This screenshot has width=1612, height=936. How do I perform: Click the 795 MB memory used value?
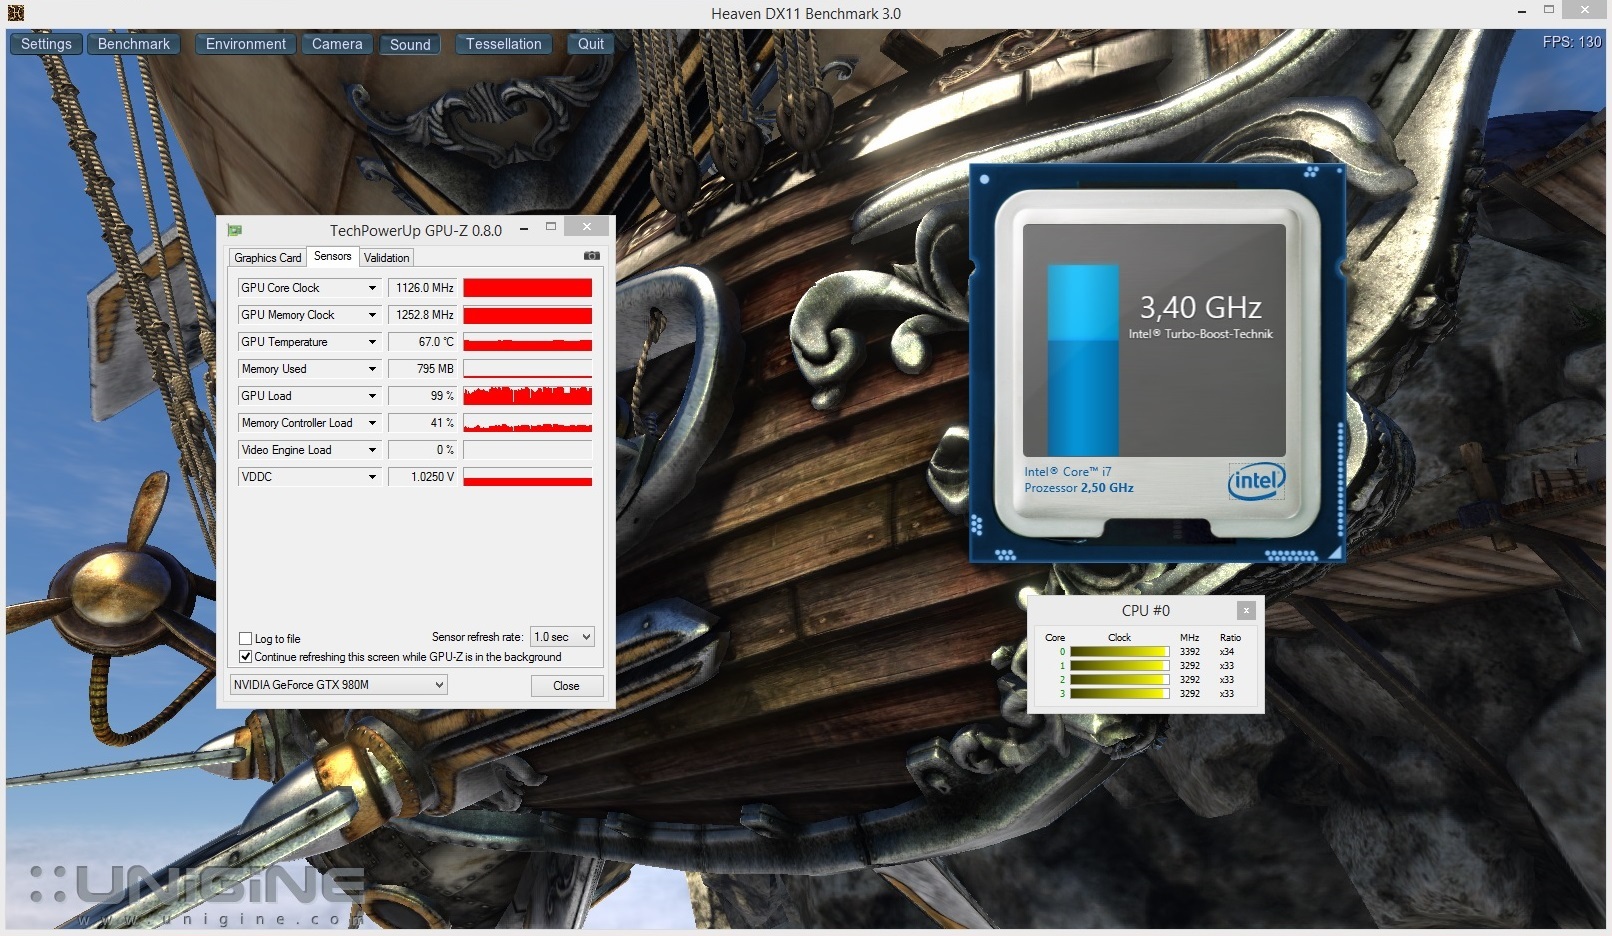click(422, 369)
